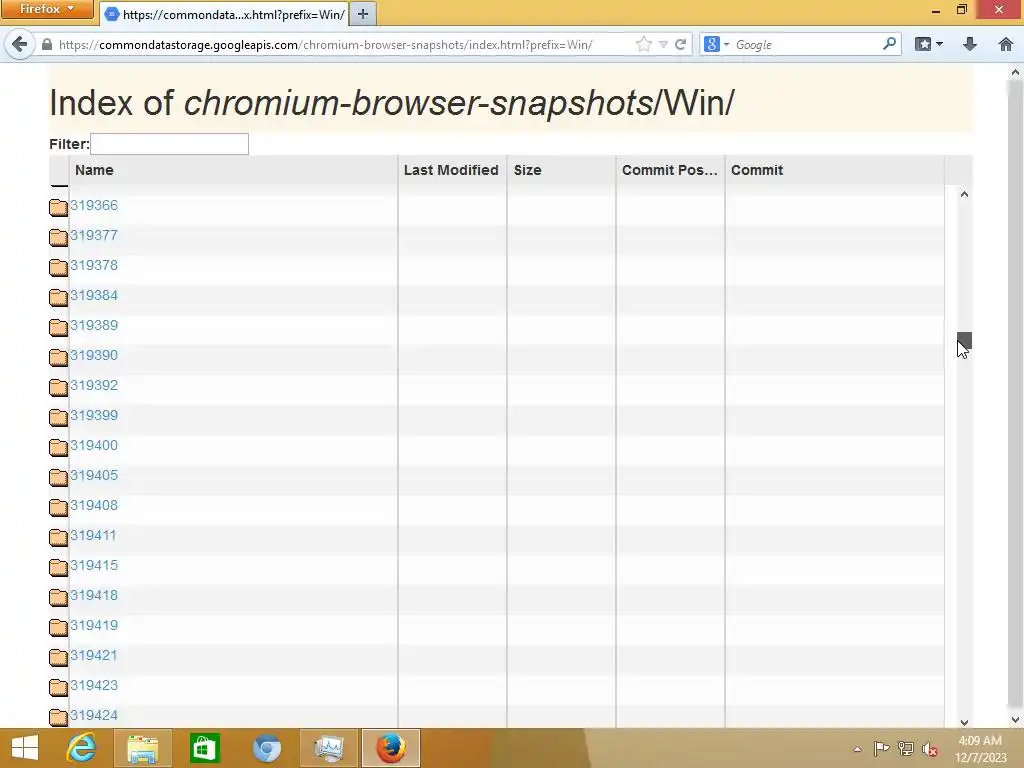Image resolution: width=1024 pixels, height=768 pixels.
Task: Click the network tray icon
Action: click(x=906, y=749)
